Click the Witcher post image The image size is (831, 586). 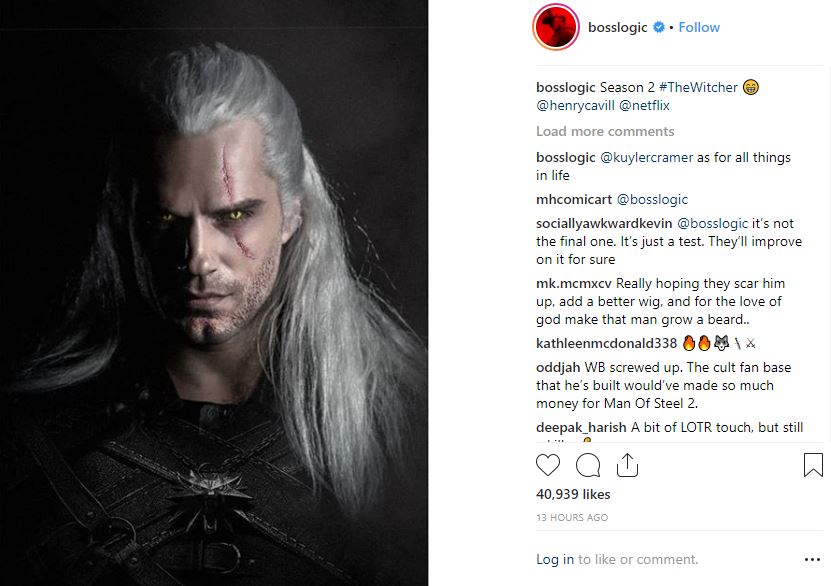(x=214, y=293)
